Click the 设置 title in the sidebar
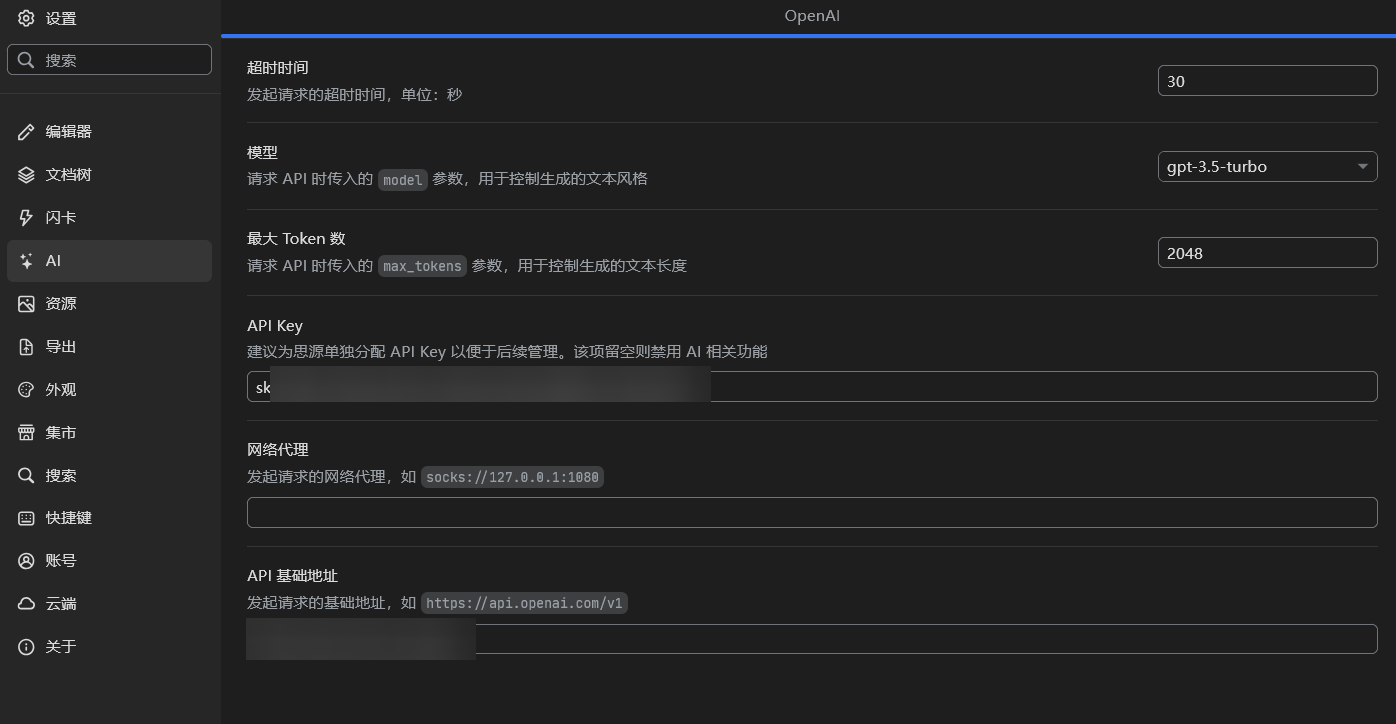This screenshot has width=1396, height=724. 61,18
